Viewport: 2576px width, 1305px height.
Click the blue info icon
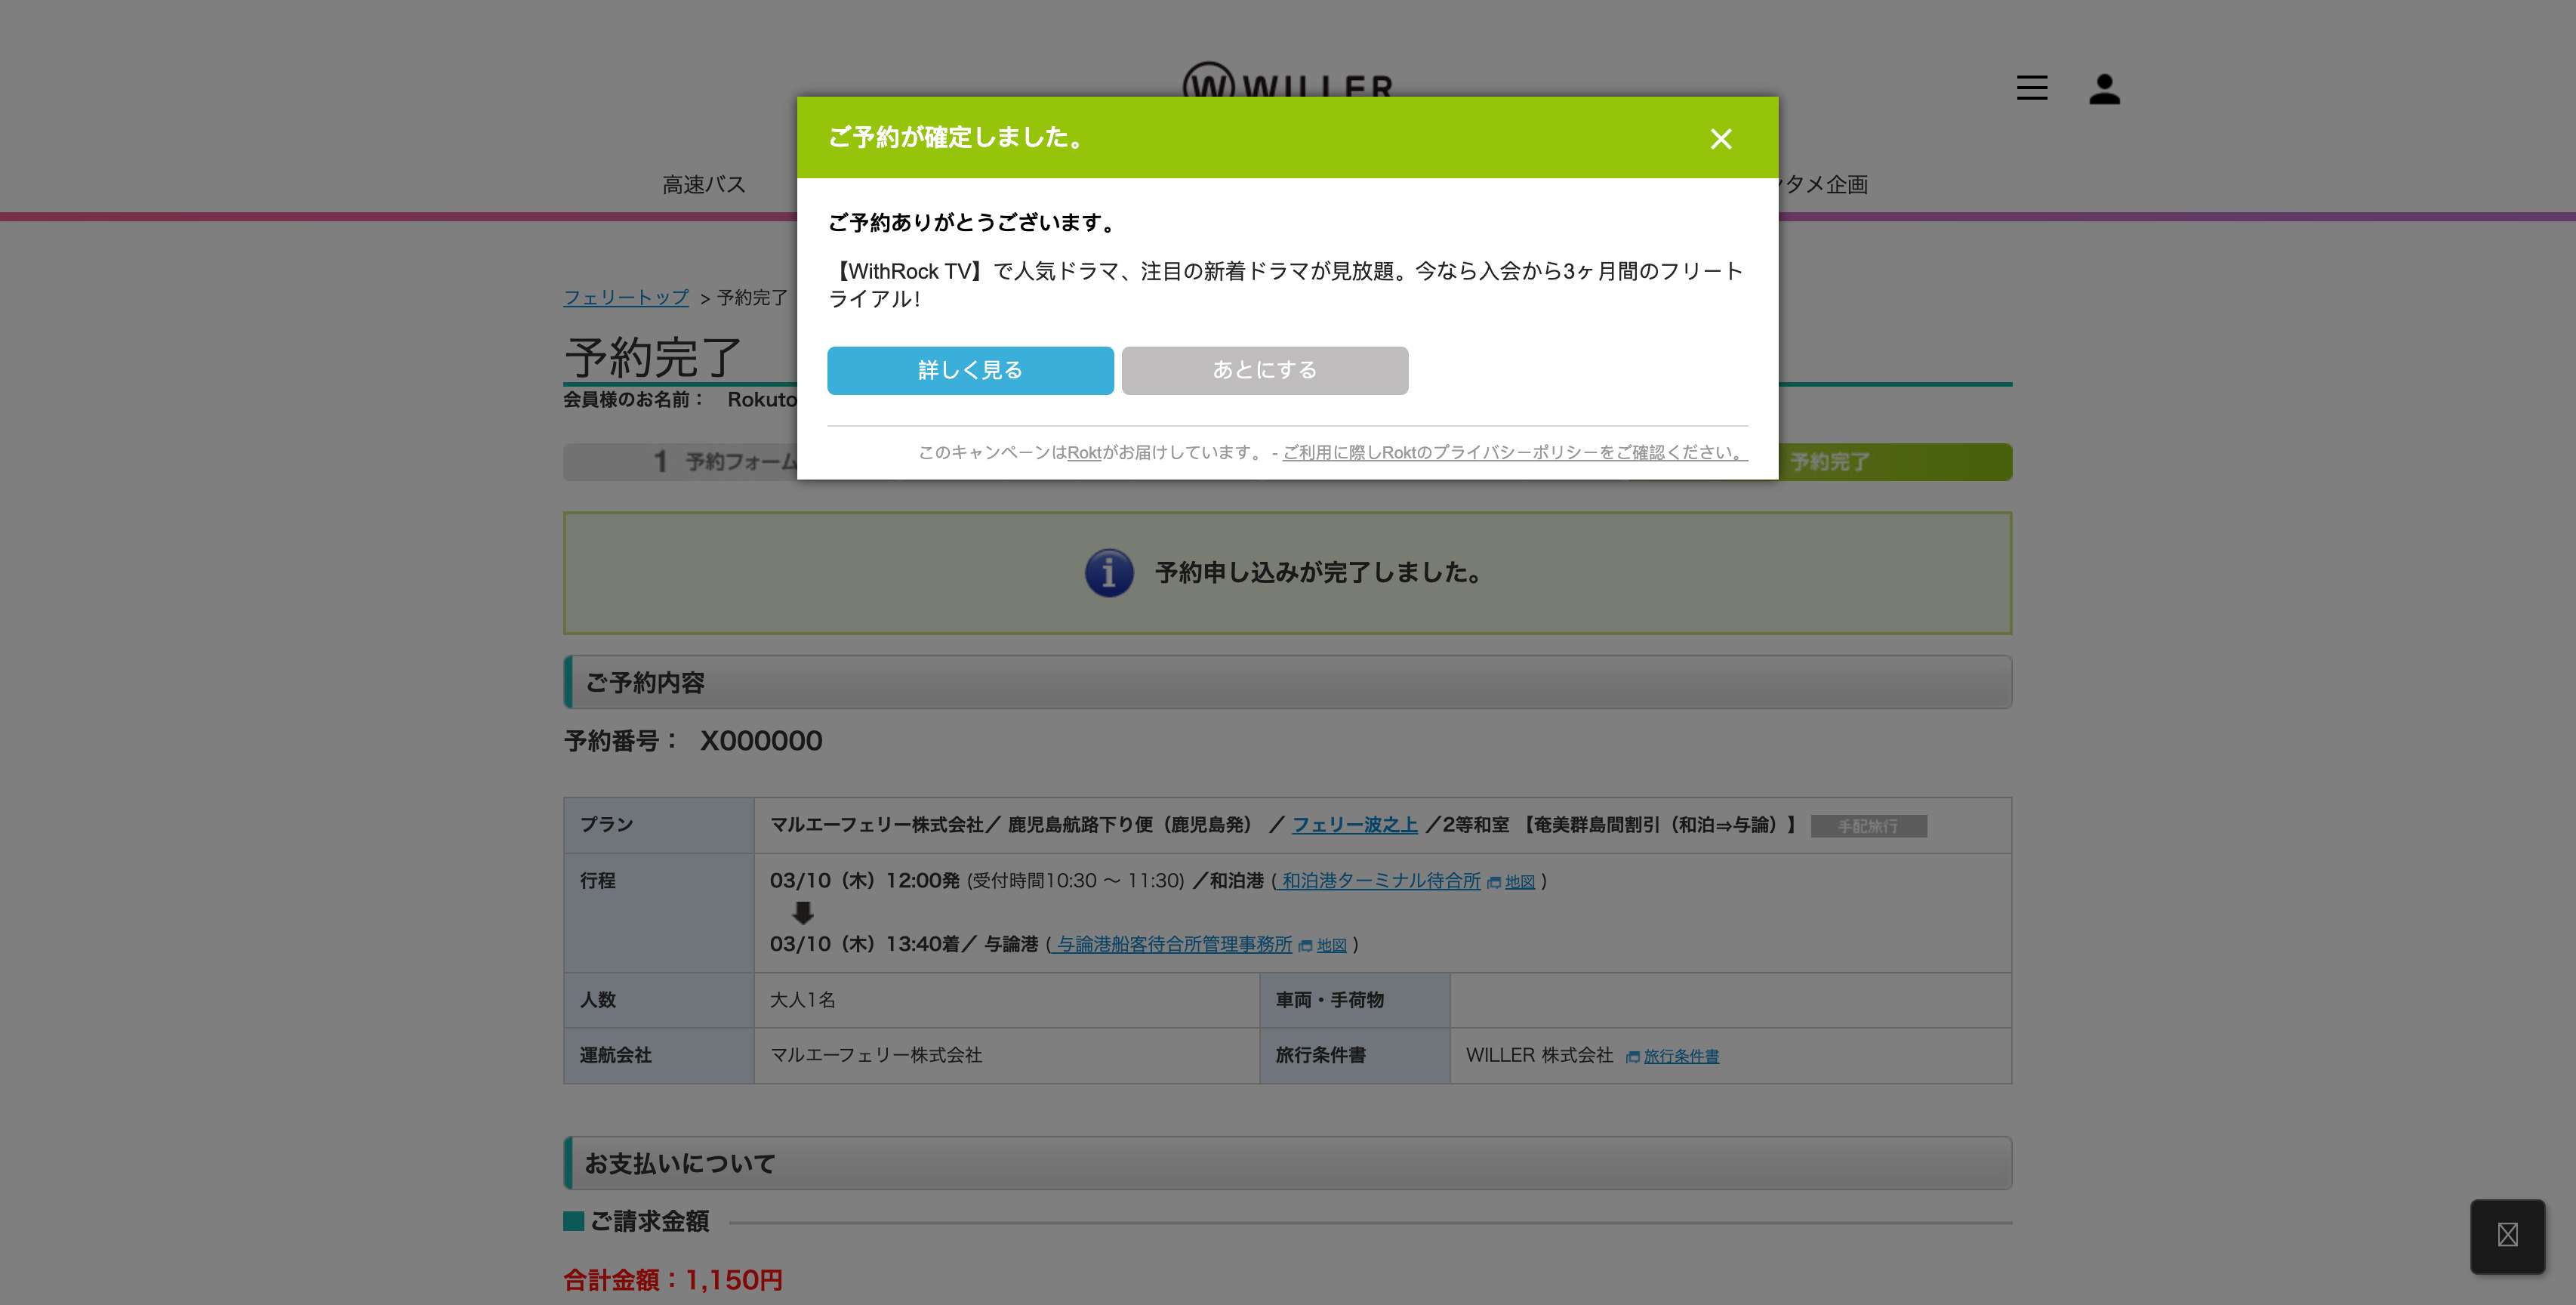(1109, 573)
